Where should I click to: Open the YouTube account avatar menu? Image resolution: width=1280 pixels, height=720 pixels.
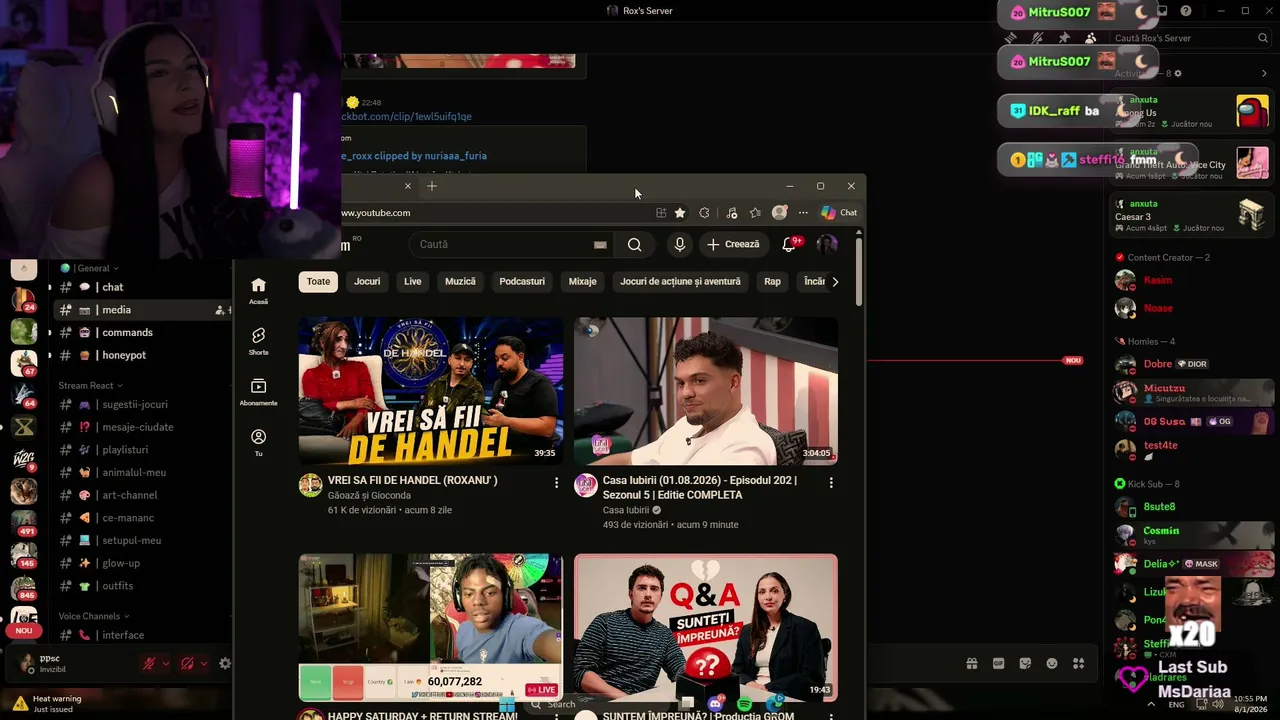click(827, 244)
